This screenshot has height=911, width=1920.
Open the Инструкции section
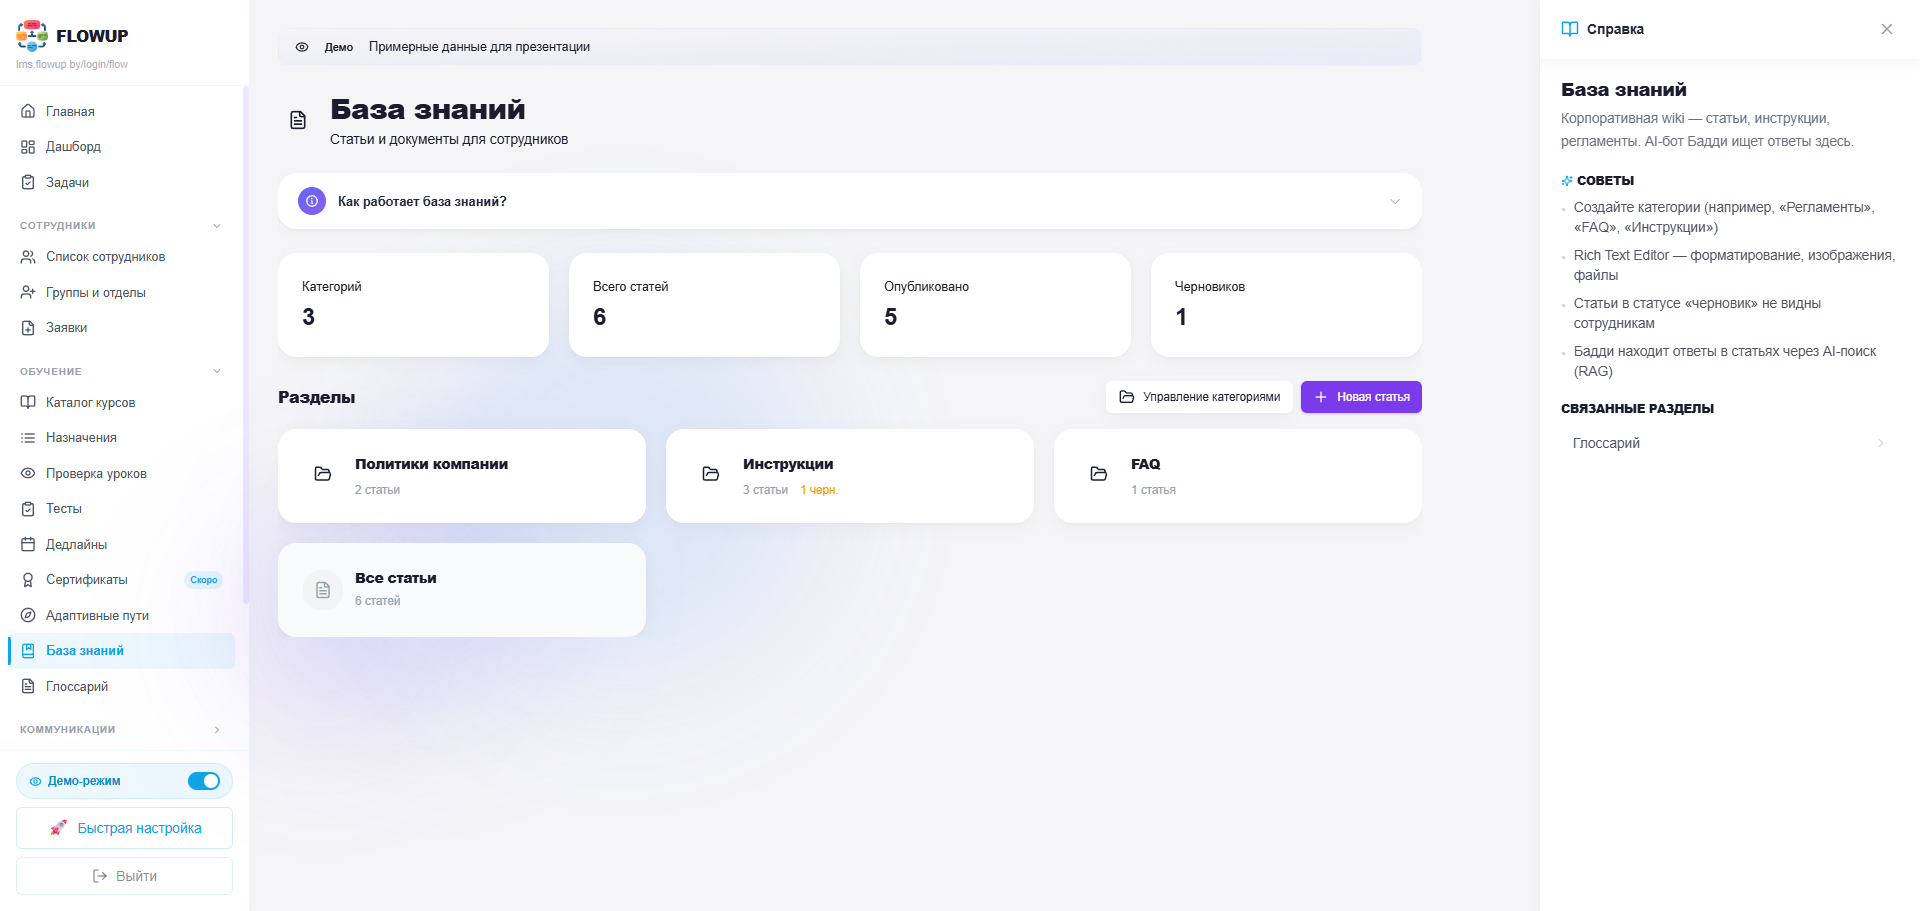pos(850,476)
